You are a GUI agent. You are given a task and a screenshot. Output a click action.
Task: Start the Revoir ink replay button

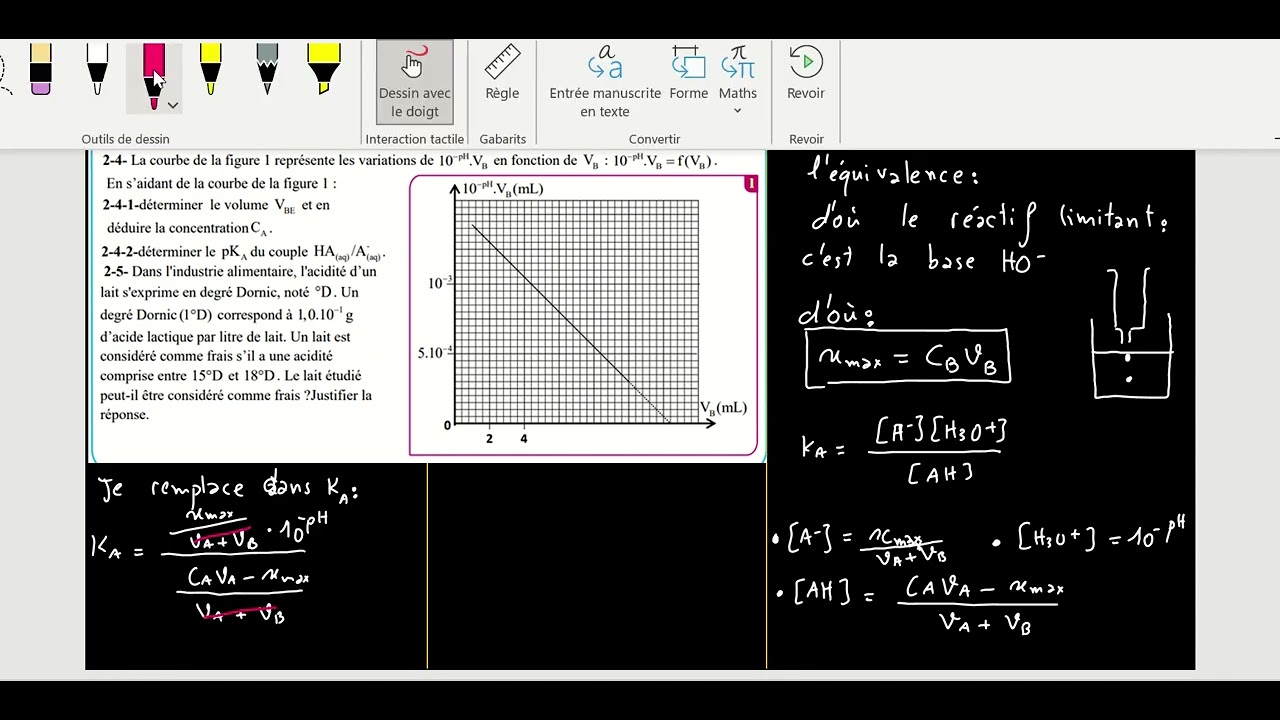806,74
